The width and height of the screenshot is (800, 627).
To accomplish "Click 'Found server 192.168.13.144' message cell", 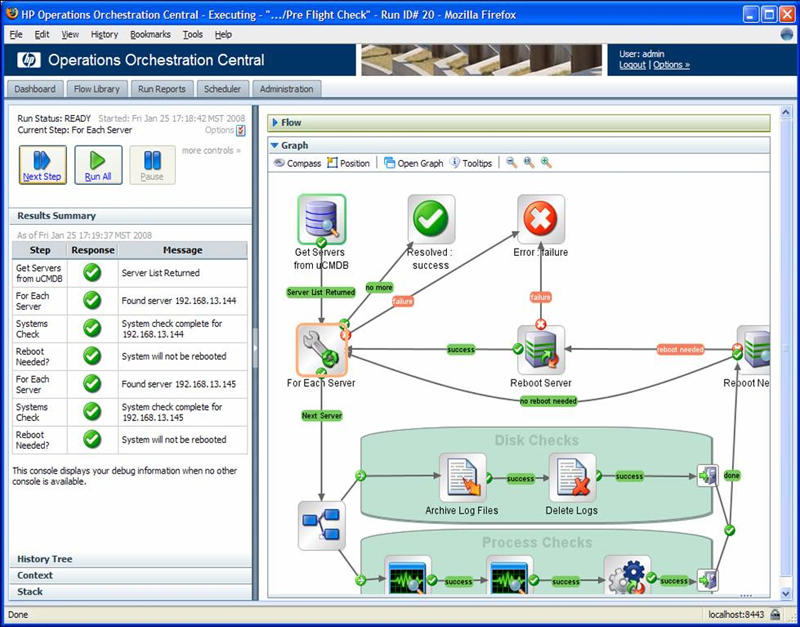I will 183,301.
